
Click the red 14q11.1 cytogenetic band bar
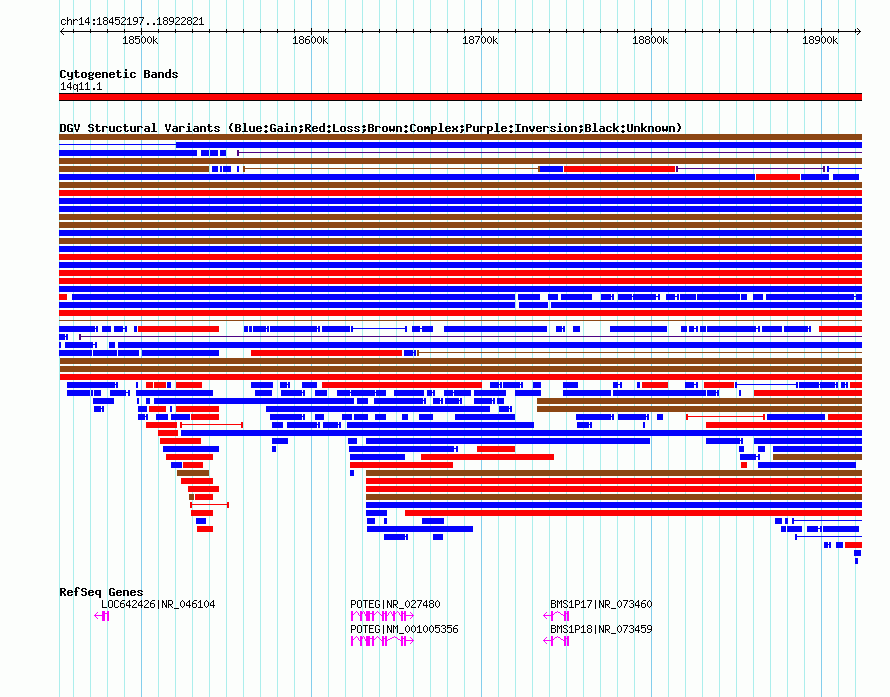(x=460, y=97)
